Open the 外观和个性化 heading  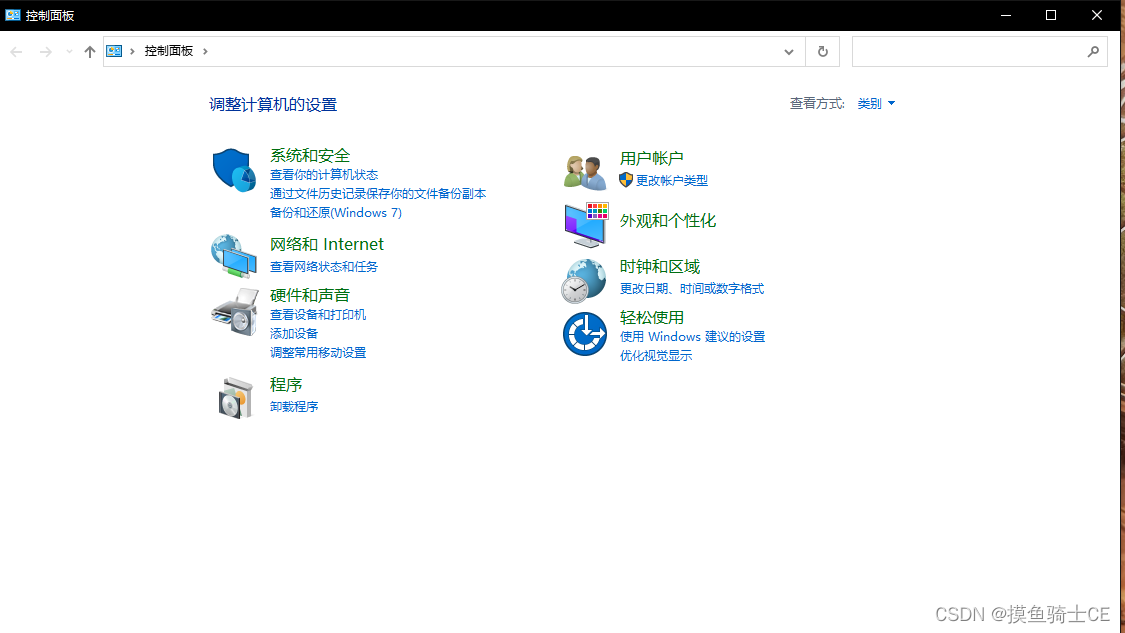click(x=668, y=220)
